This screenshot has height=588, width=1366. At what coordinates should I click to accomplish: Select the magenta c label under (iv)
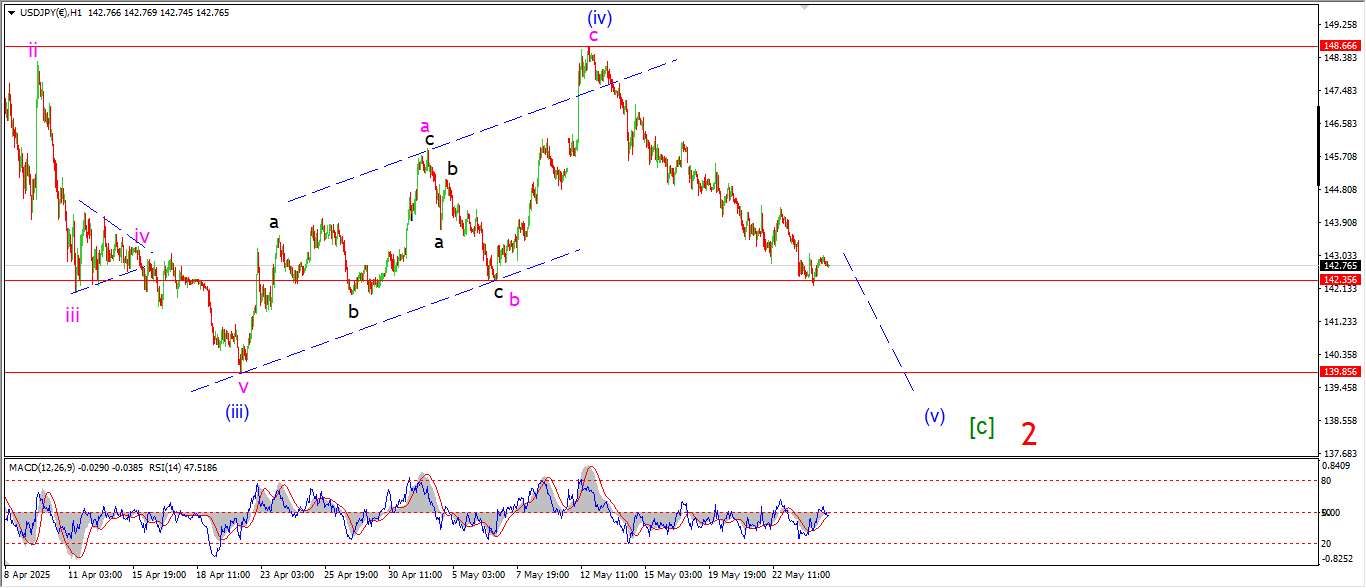click(x=593, y=36)
